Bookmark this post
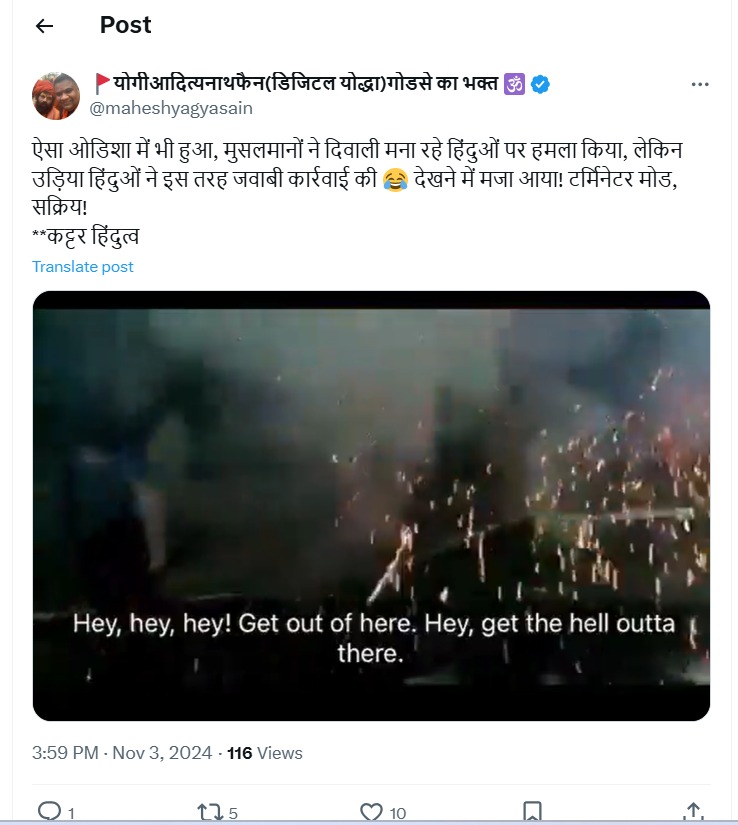 coord(533,810)
